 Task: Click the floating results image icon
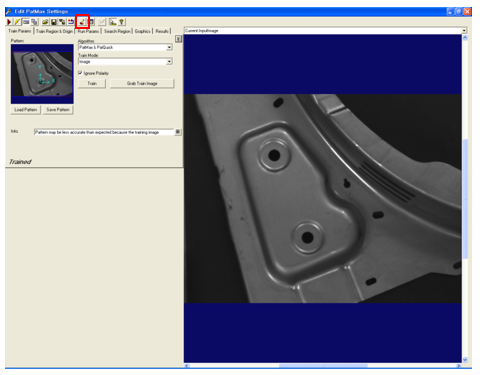point(113,22)
